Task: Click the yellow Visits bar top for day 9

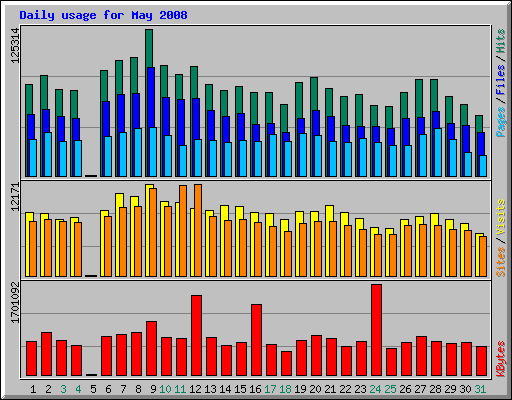Action: (149, 186)
